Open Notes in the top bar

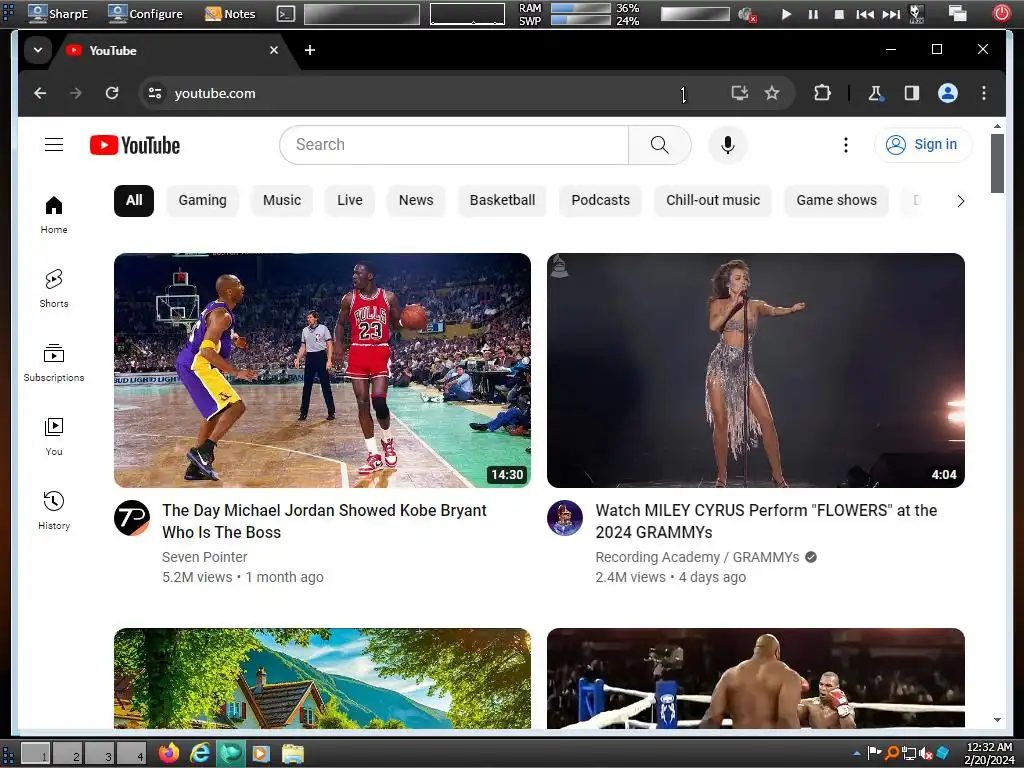click(x=230, y=13)
